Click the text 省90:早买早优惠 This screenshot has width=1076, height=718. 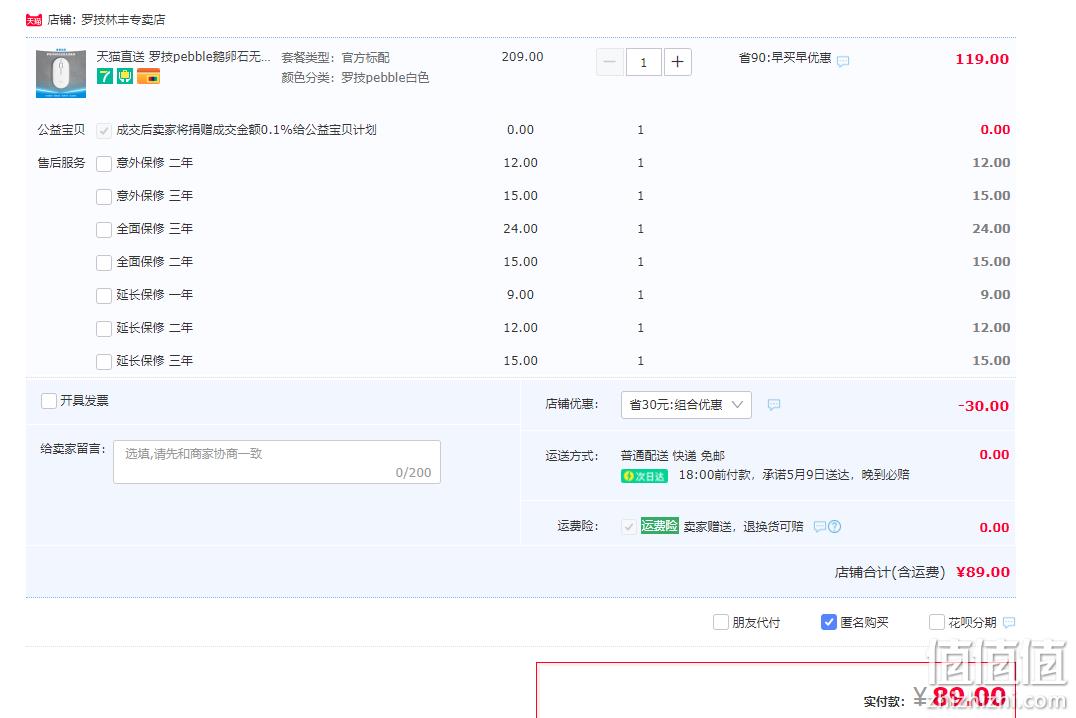[785, 58]
